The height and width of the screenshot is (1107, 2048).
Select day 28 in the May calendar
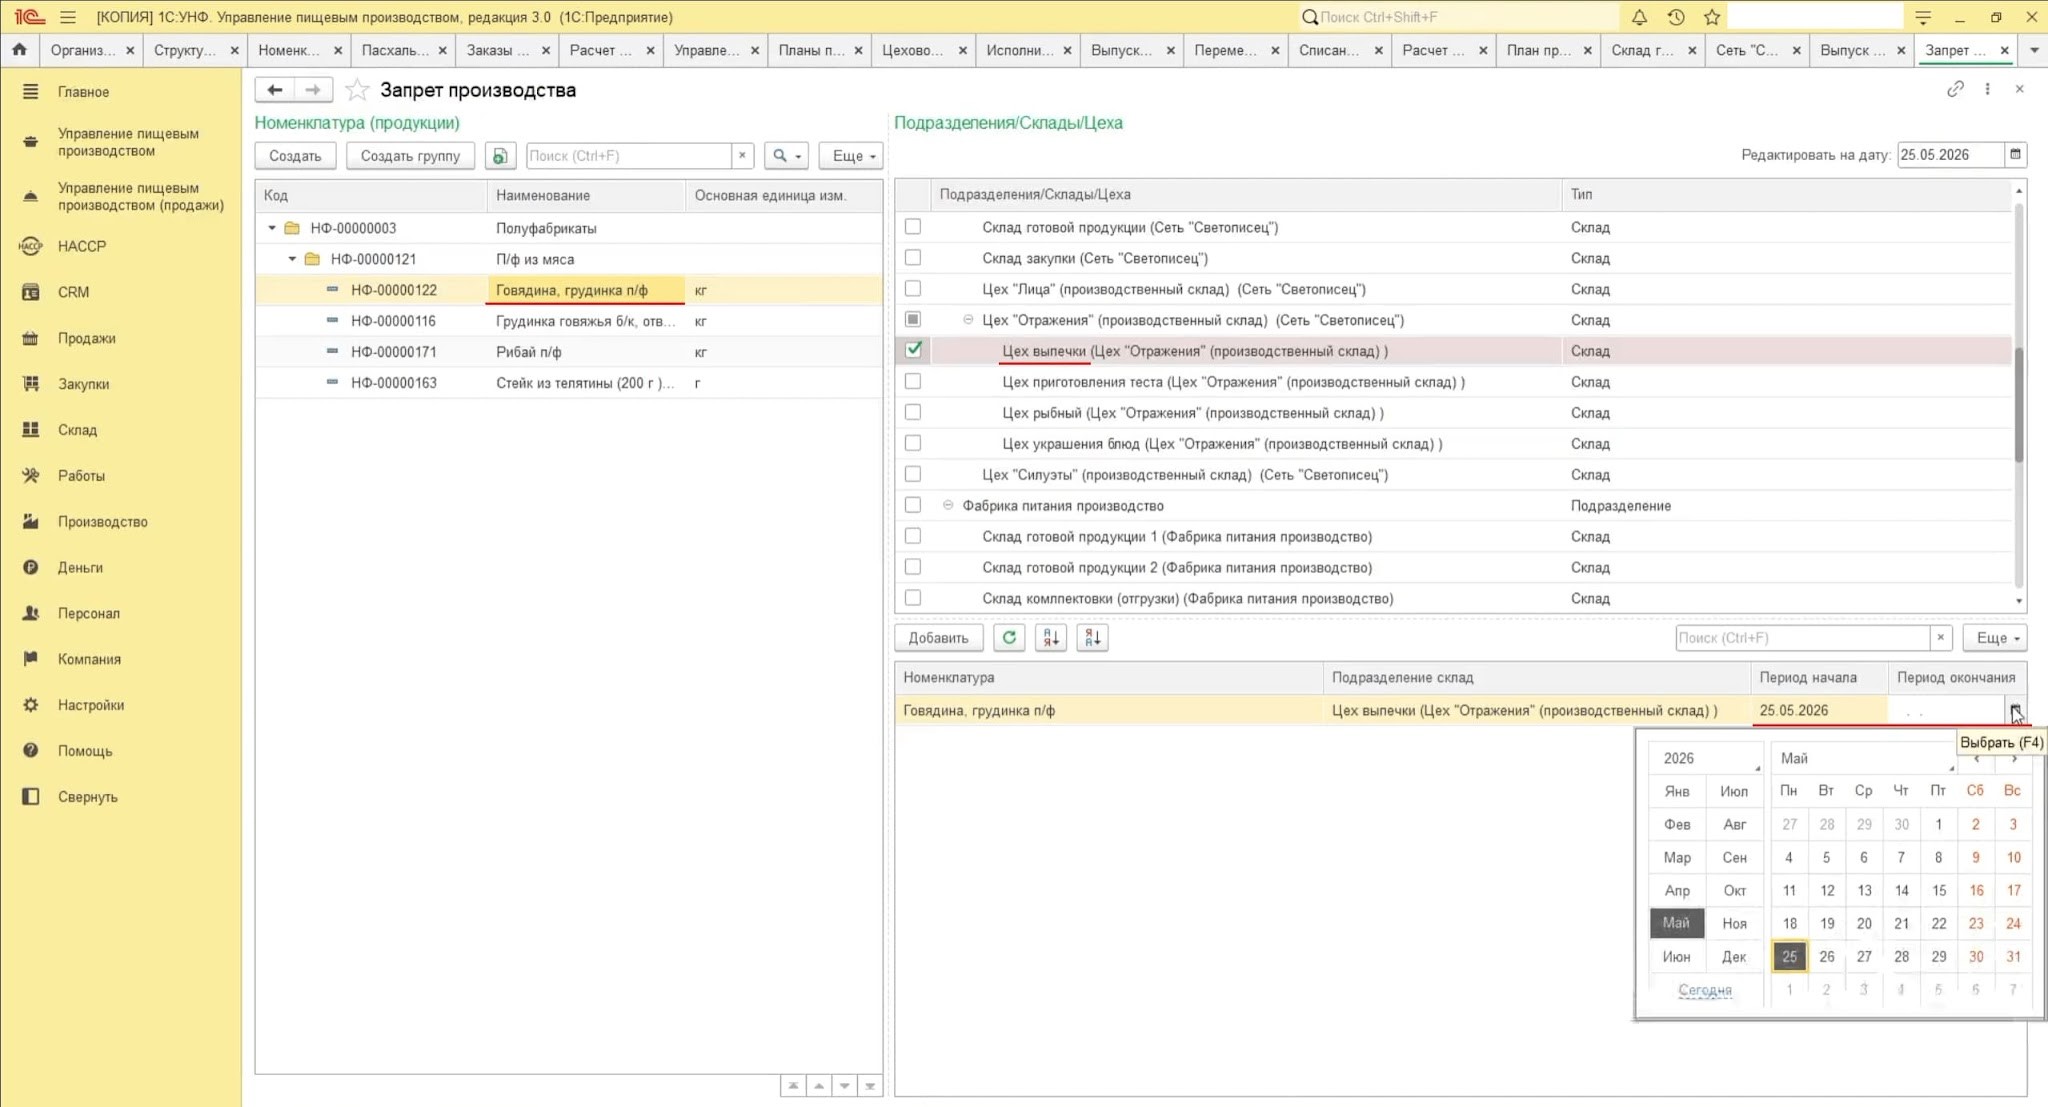(x=1901, y=957)
